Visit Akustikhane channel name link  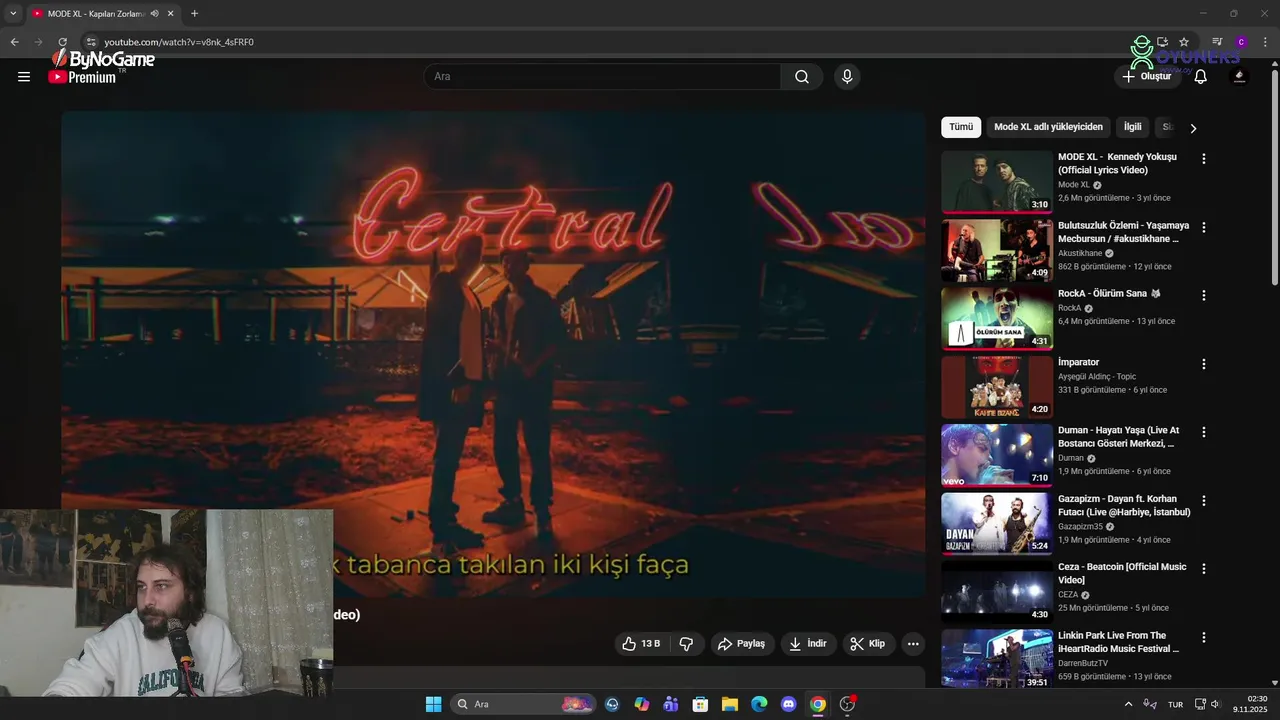tap(1080, 254)
